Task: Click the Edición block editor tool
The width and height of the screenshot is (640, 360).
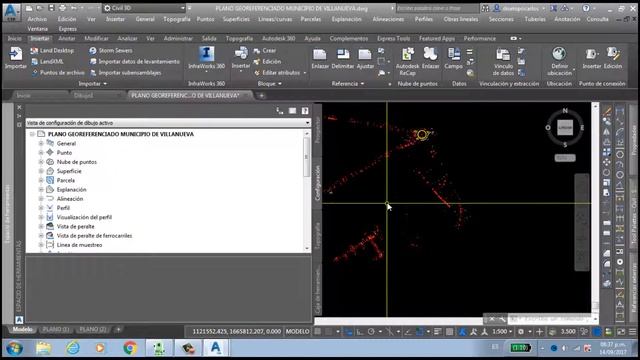Action: click(267, 62)
